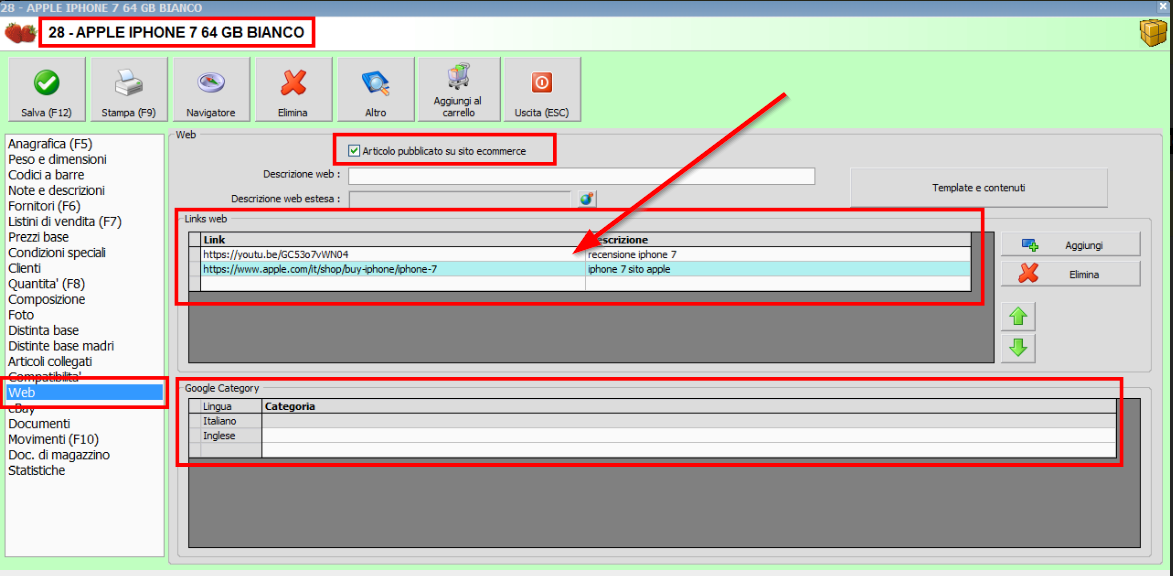Open the Altro magnifier button
This screenshot has width=1173, height=576.
tap(376, 89)
